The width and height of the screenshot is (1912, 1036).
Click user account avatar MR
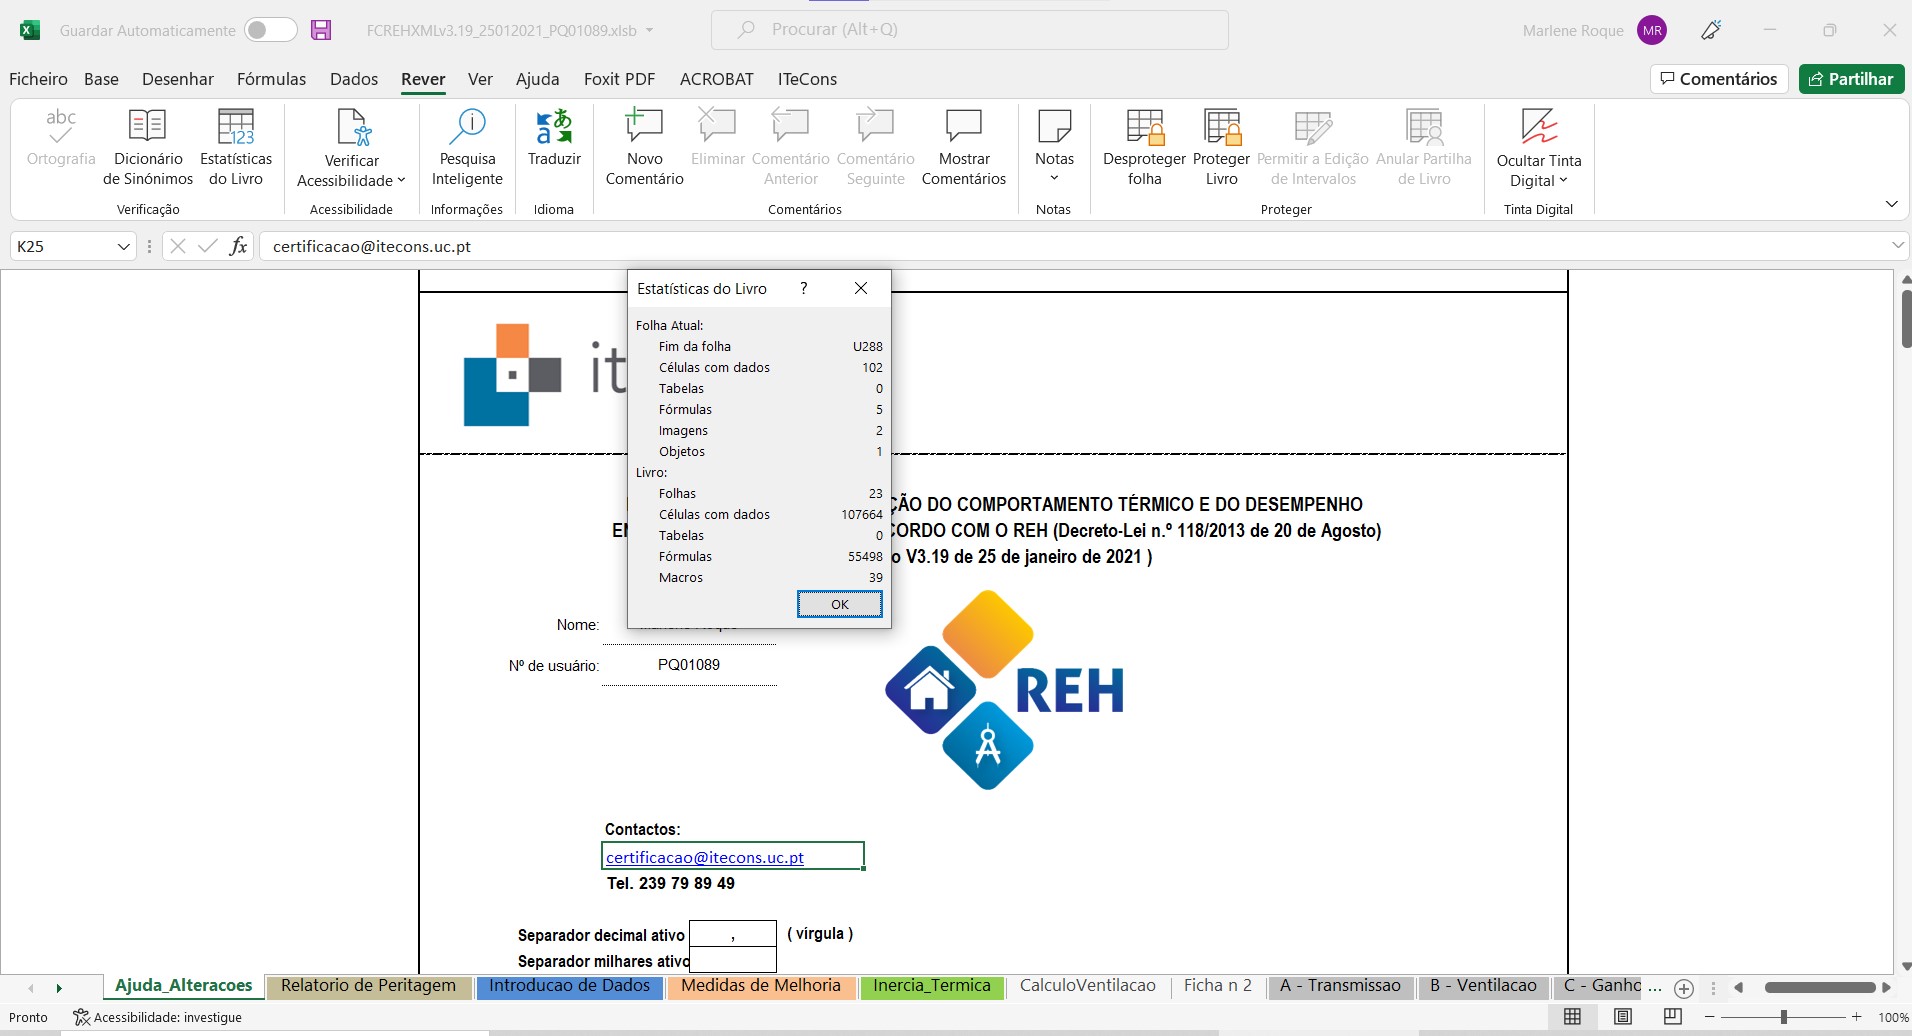pos(1652,31)
